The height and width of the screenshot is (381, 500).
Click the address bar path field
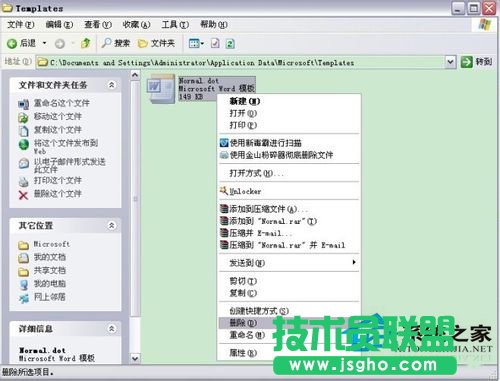tap(241, 62)
